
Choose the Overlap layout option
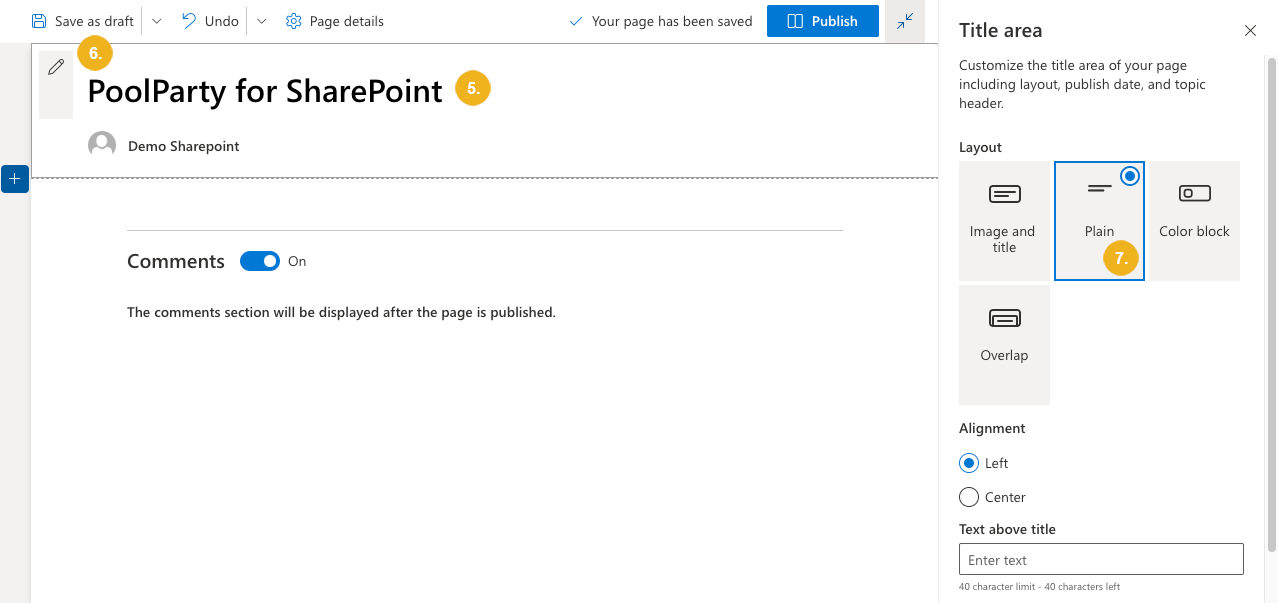1004,345
